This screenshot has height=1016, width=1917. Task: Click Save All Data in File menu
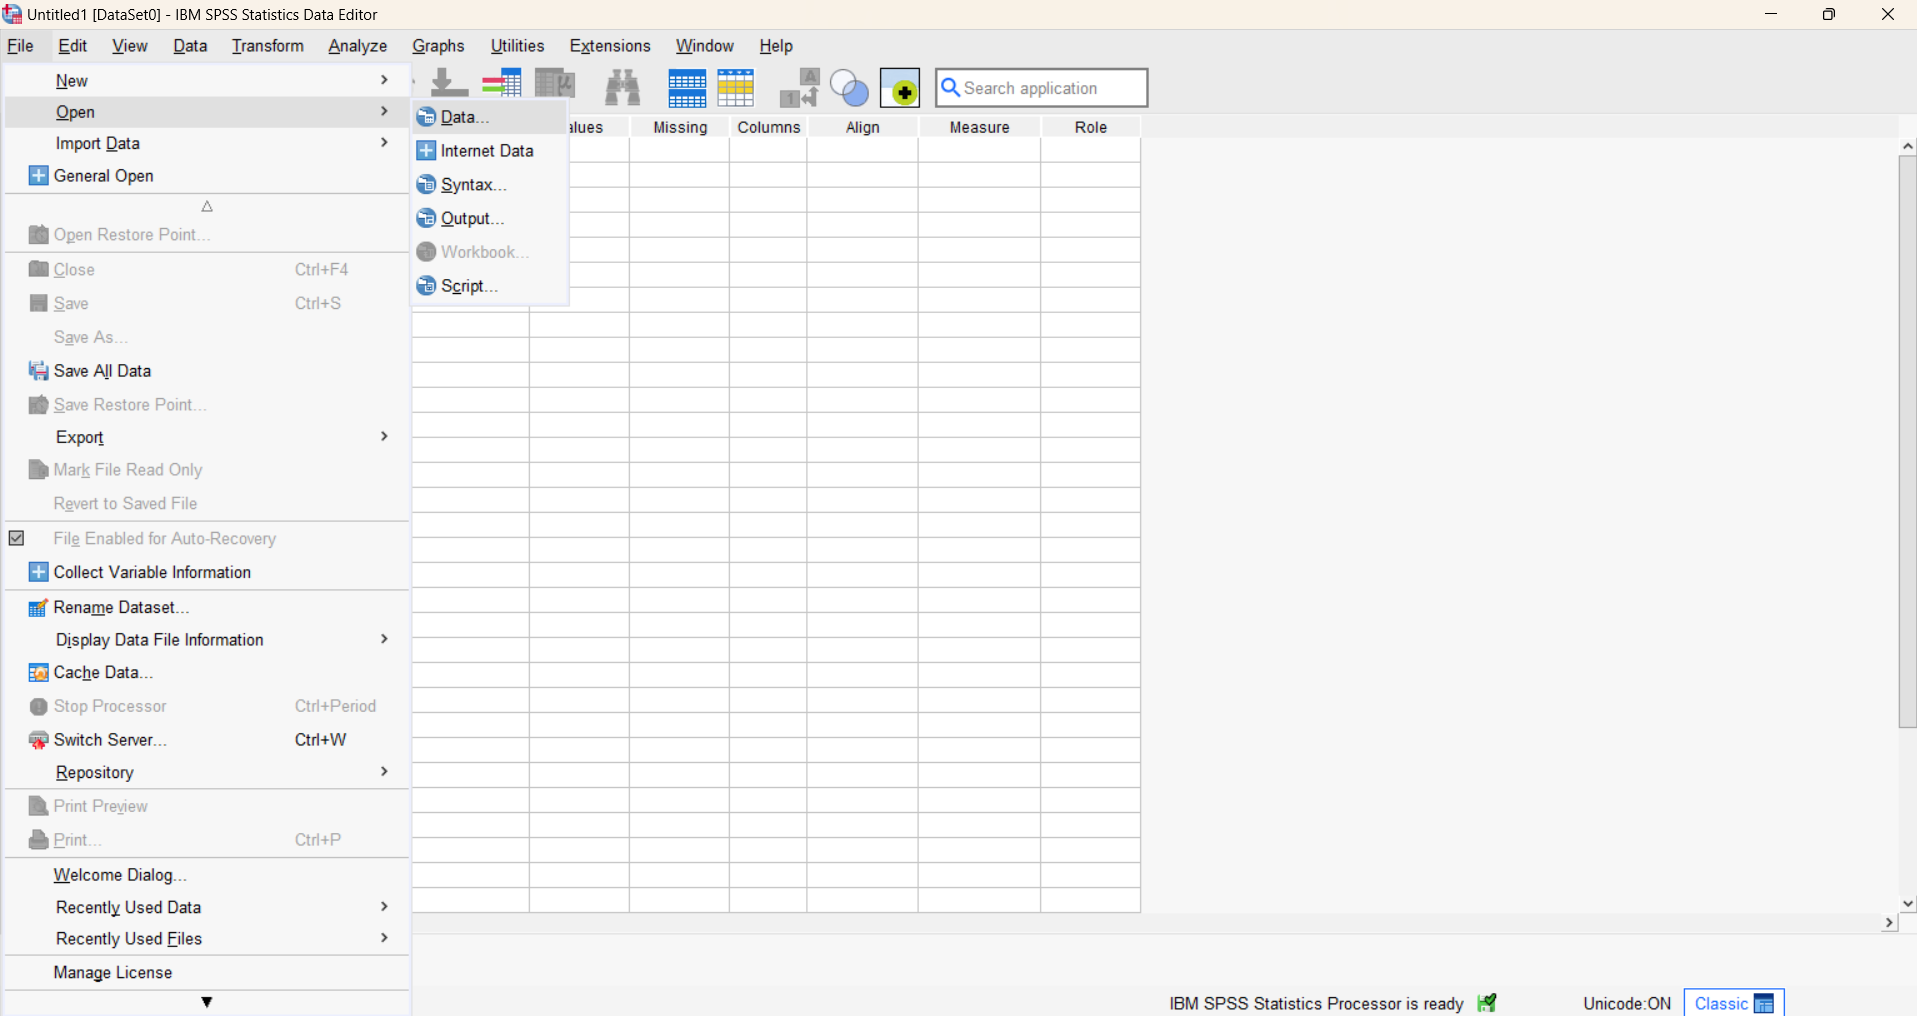pyautogui.click(x=207, y=371)
